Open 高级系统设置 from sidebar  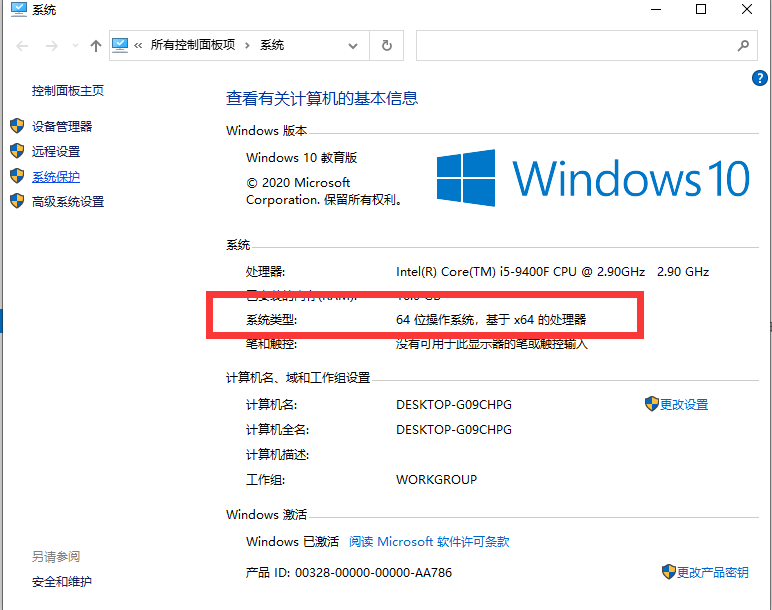(68, 202)
